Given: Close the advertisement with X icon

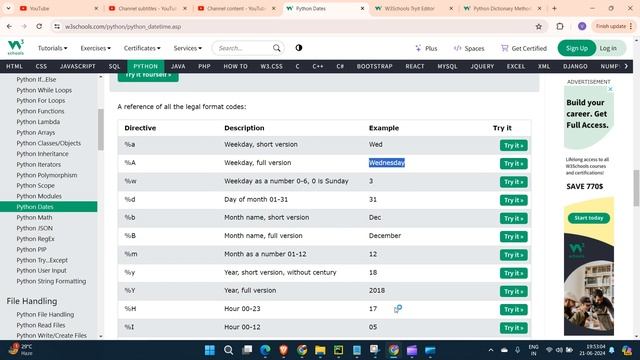Looking at the screenshot, I should pos(610,89).
